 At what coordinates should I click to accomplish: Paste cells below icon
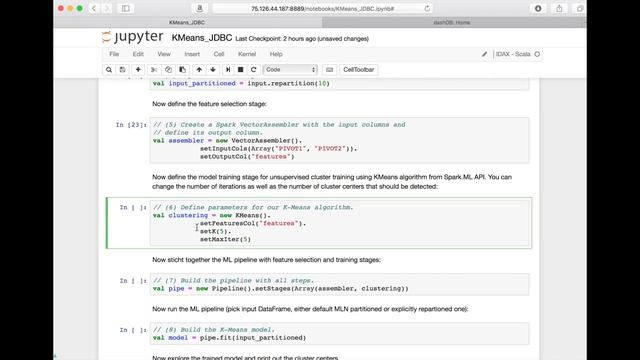pyautogui.click(x=182, y=70)
